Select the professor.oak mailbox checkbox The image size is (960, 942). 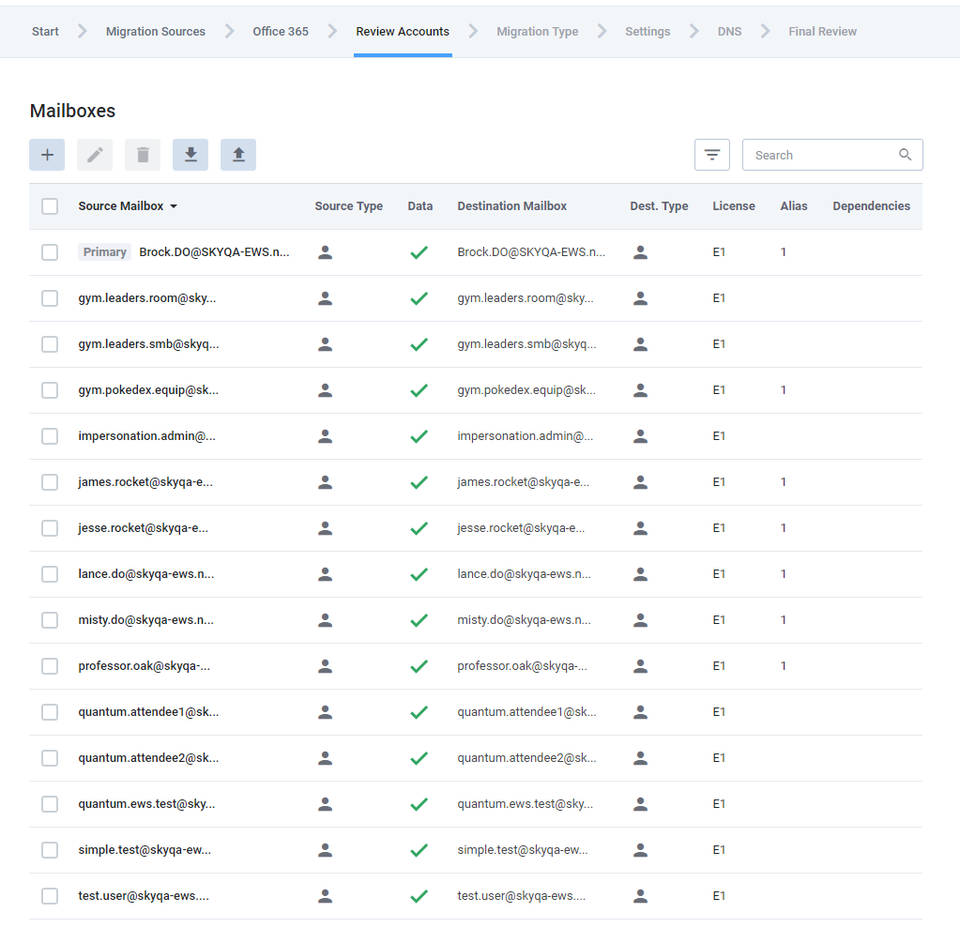pos(50,666)
